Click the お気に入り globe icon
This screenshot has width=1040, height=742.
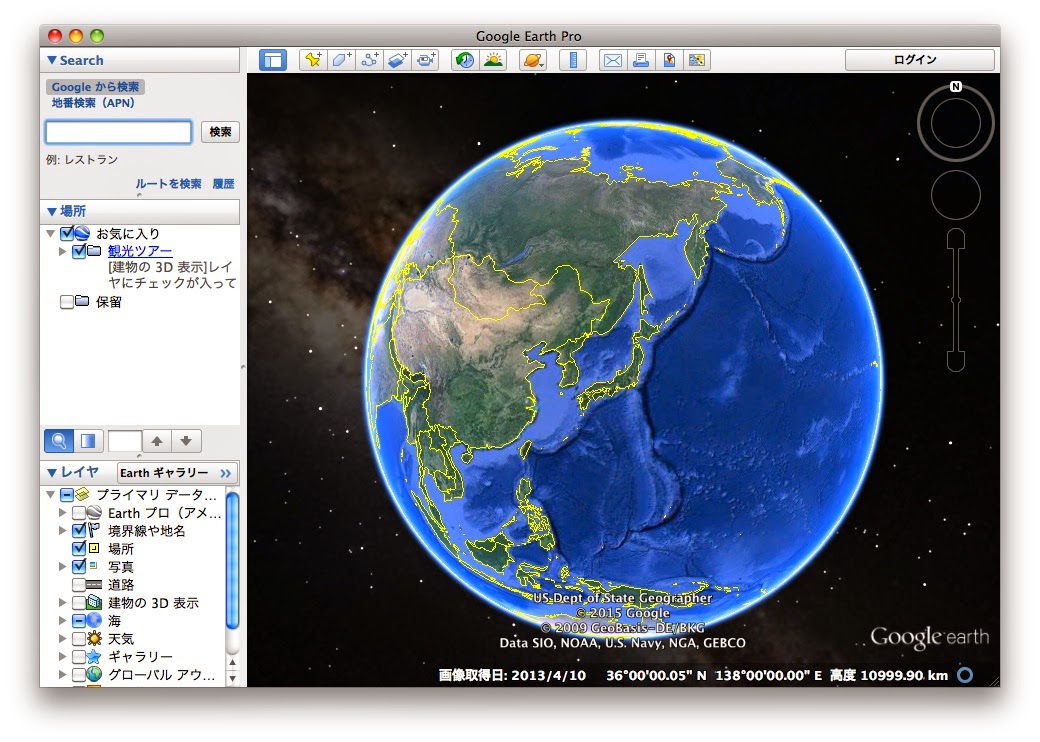(82, 233)
